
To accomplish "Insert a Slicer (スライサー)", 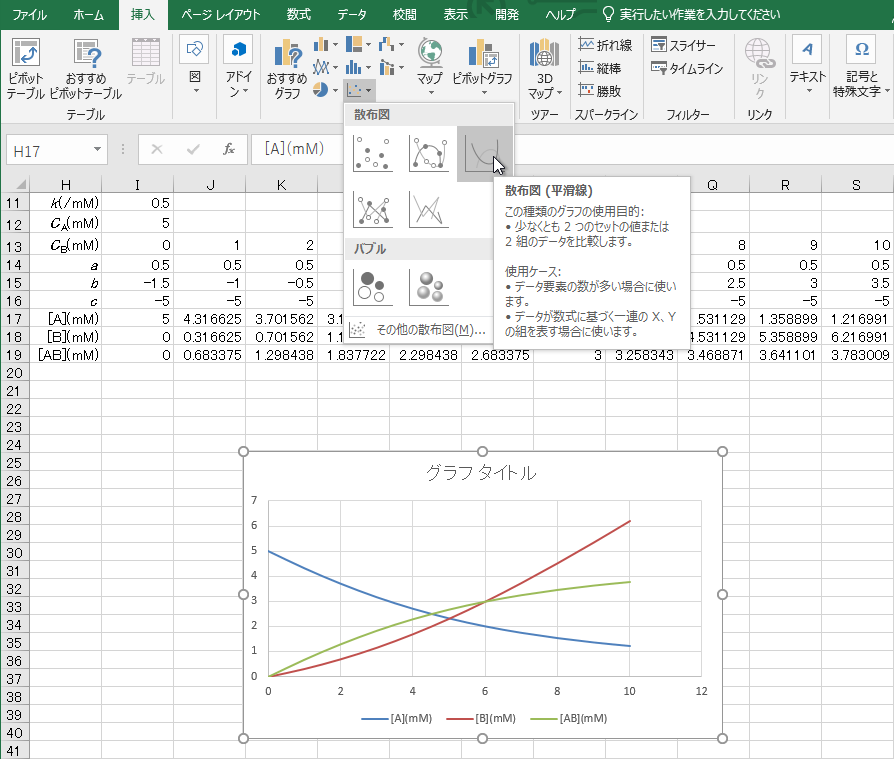I will pyautogui.click(x=683, y=44).
